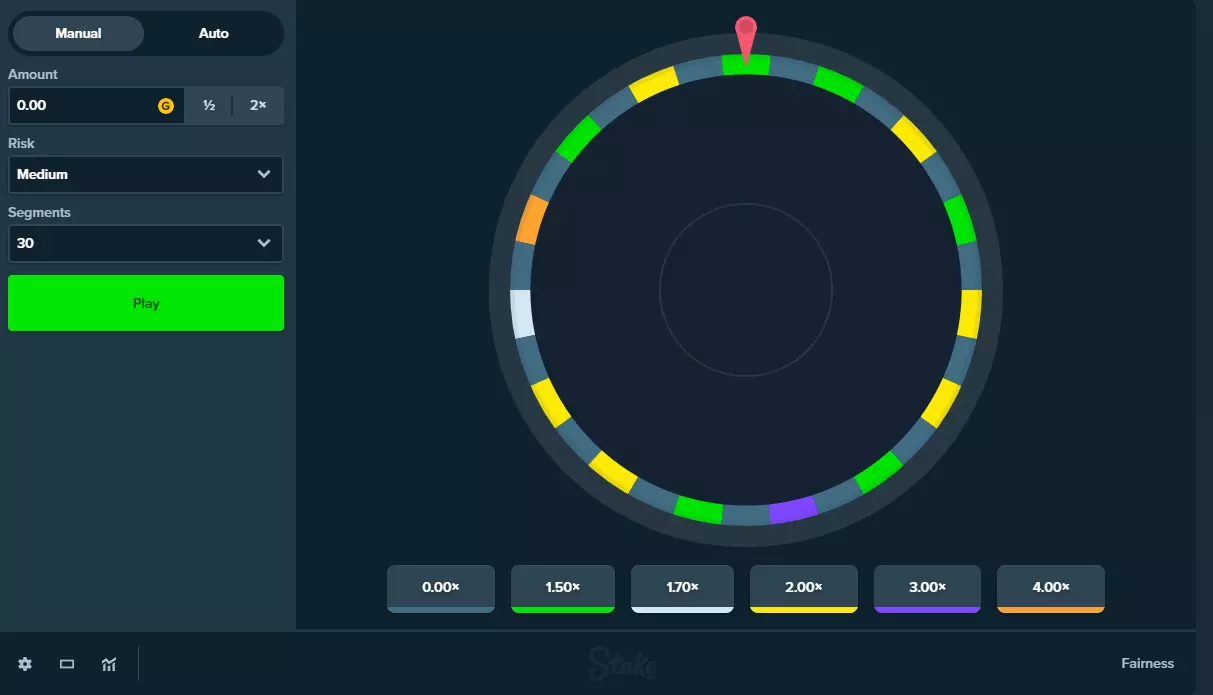Halve the bet with ½ button
Screen dimensions: 1213x695
pyautogui.click(x=209, y=105)
